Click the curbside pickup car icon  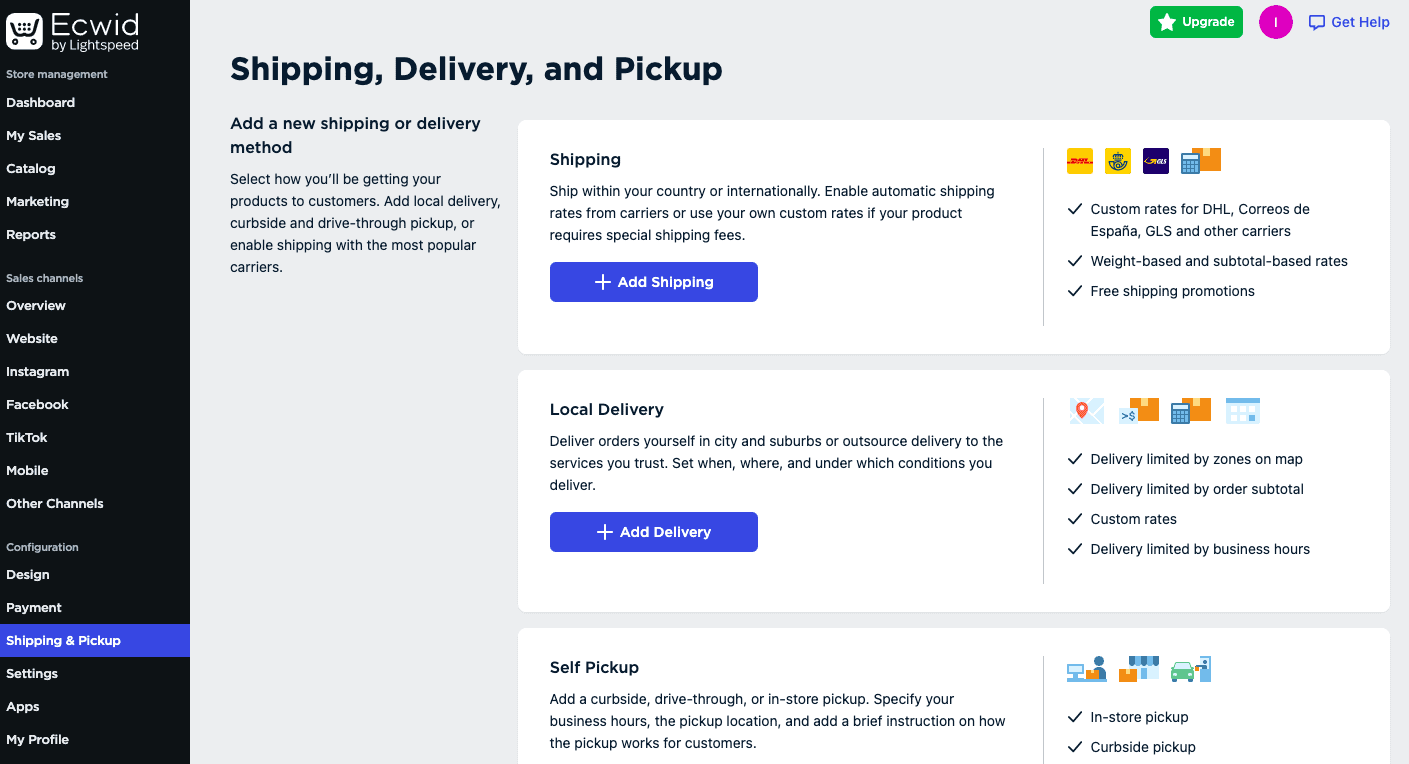tap(1191, 669)
